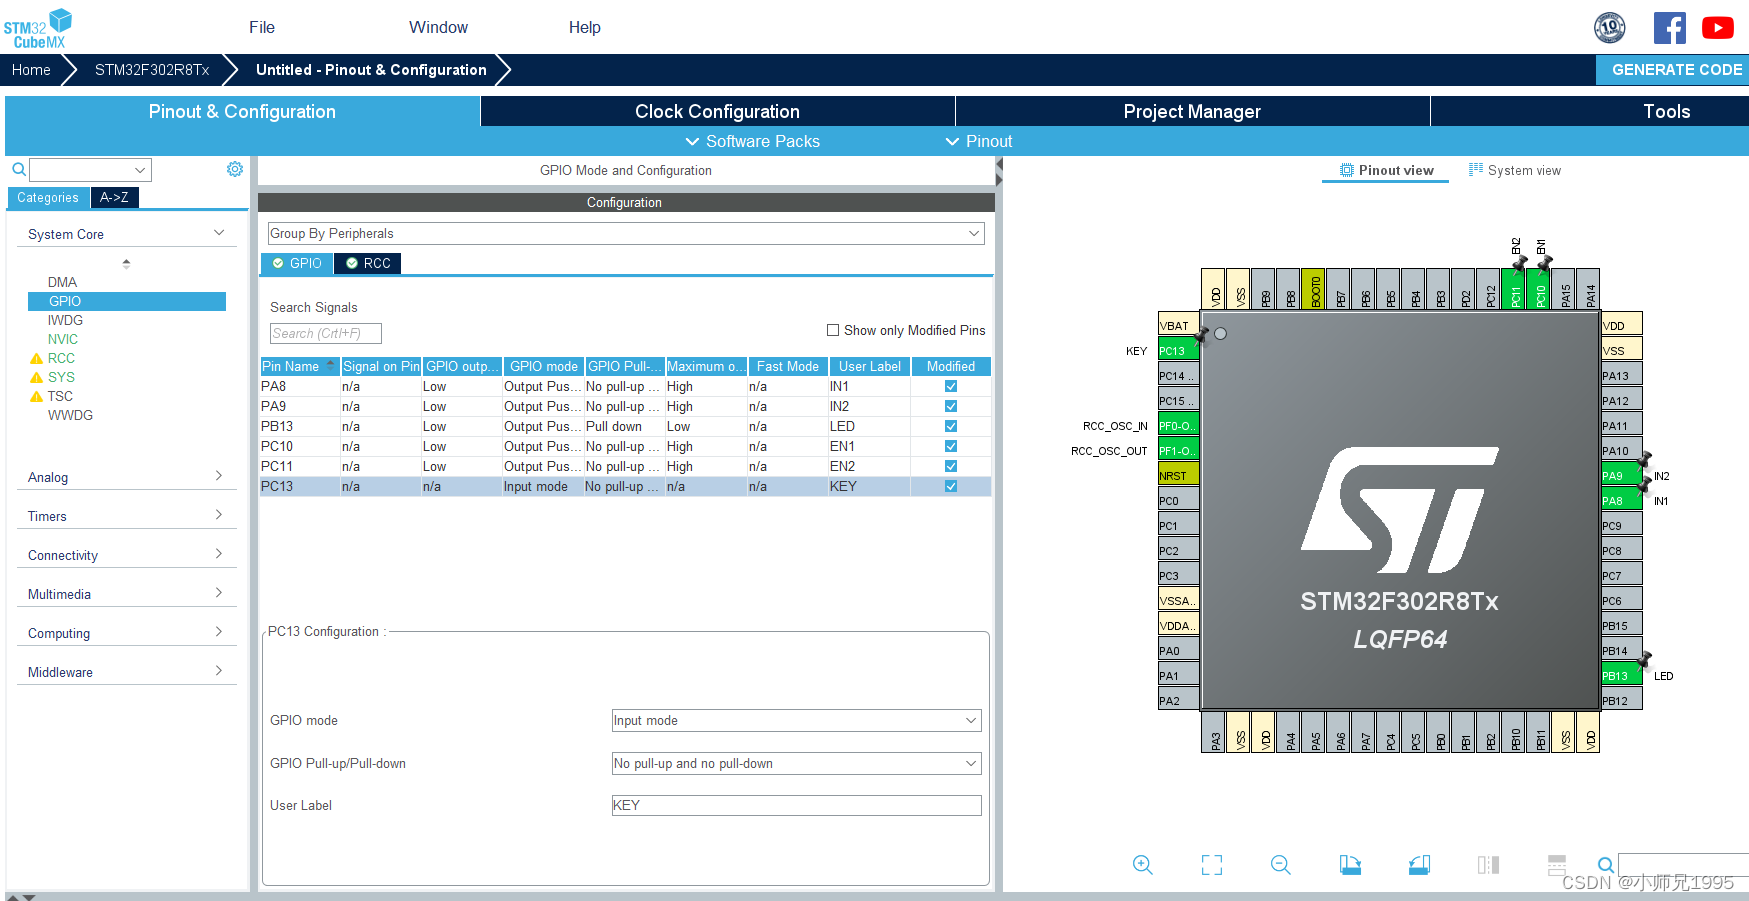Image resolution: width=1749 pixels, height=901 pixels.
Task: Fit the chip view to screen
Action: pyautogui.click(x=1212, y=865)
